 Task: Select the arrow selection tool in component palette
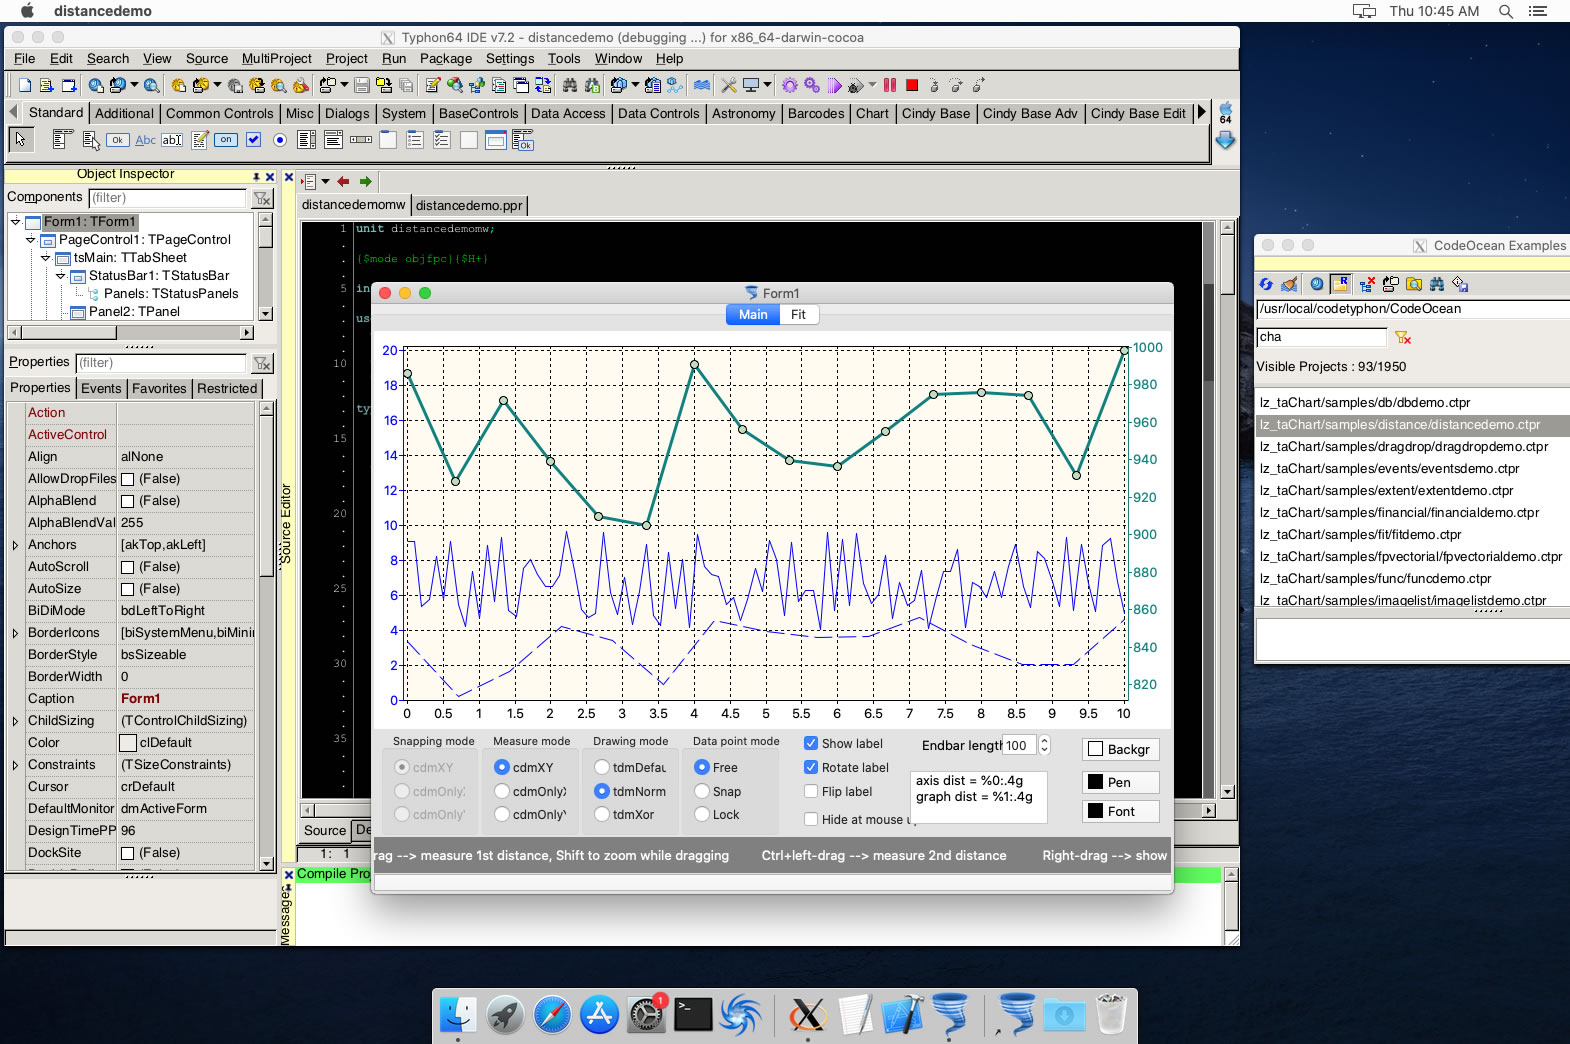pyautogui.click(x=20, y=140)
